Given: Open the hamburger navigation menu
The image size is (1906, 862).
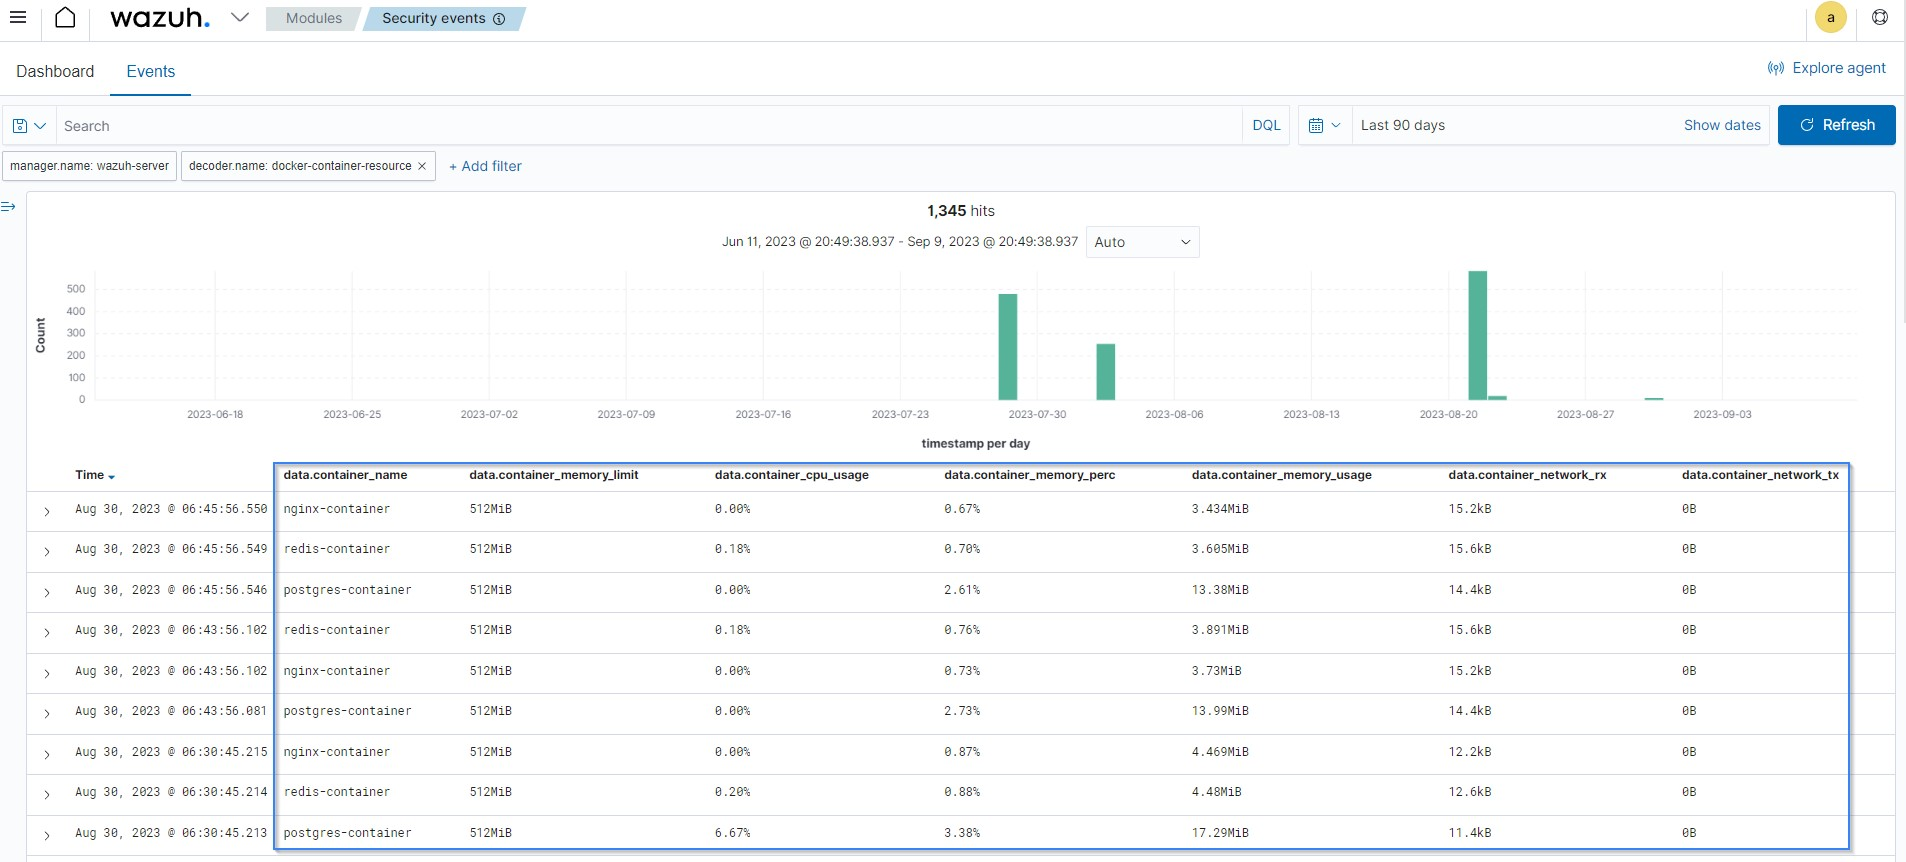Looking at the screenshot, I should (18, 17).
